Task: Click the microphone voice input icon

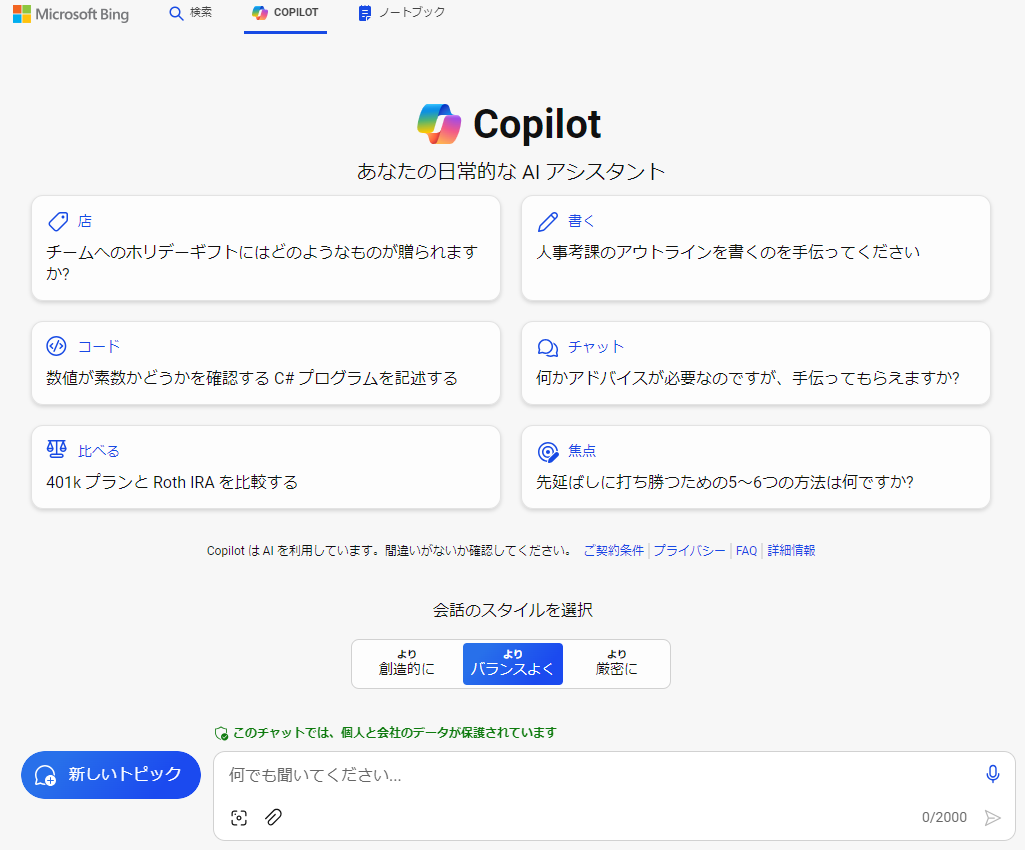Action: click(992, 774)
